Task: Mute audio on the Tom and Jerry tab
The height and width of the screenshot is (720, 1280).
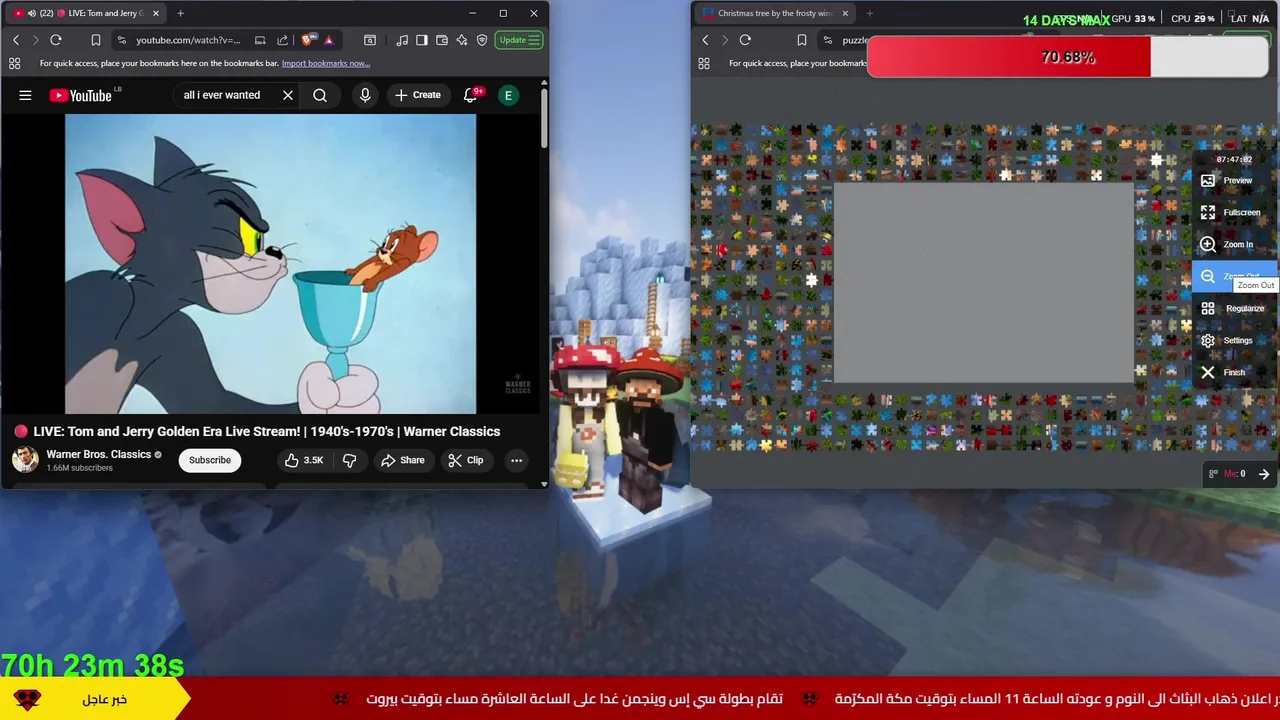Action: click(x=32, y=13)
